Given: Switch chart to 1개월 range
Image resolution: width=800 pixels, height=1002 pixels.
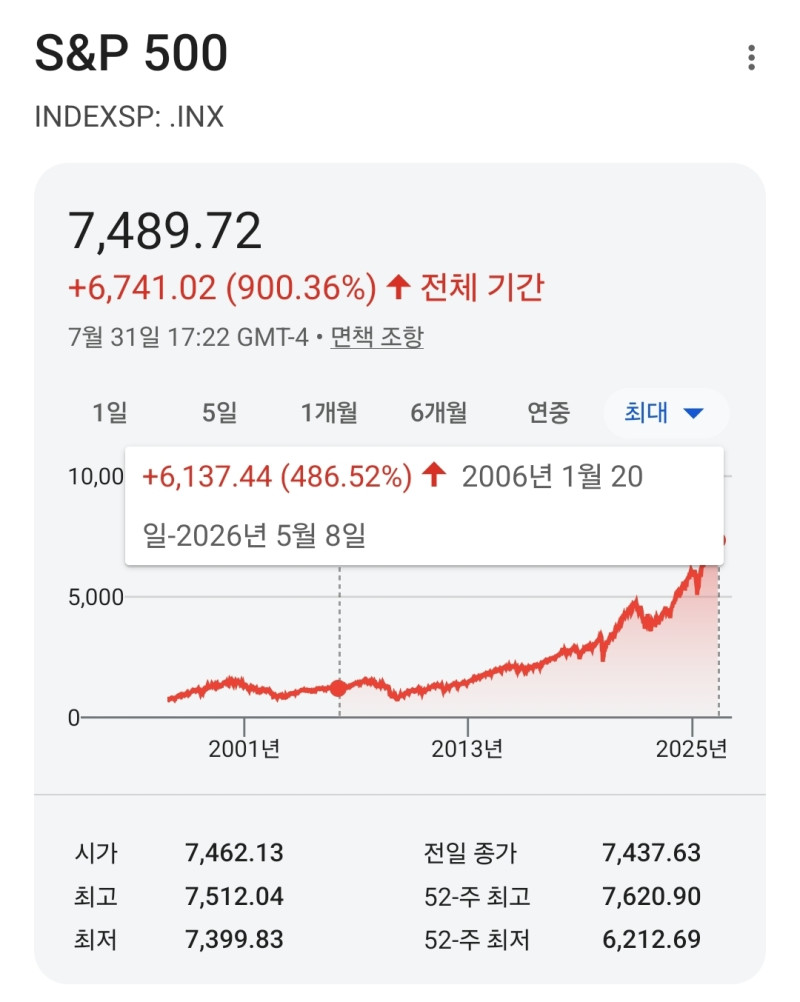Looking at the screenshot, I should tap(329, 413).
